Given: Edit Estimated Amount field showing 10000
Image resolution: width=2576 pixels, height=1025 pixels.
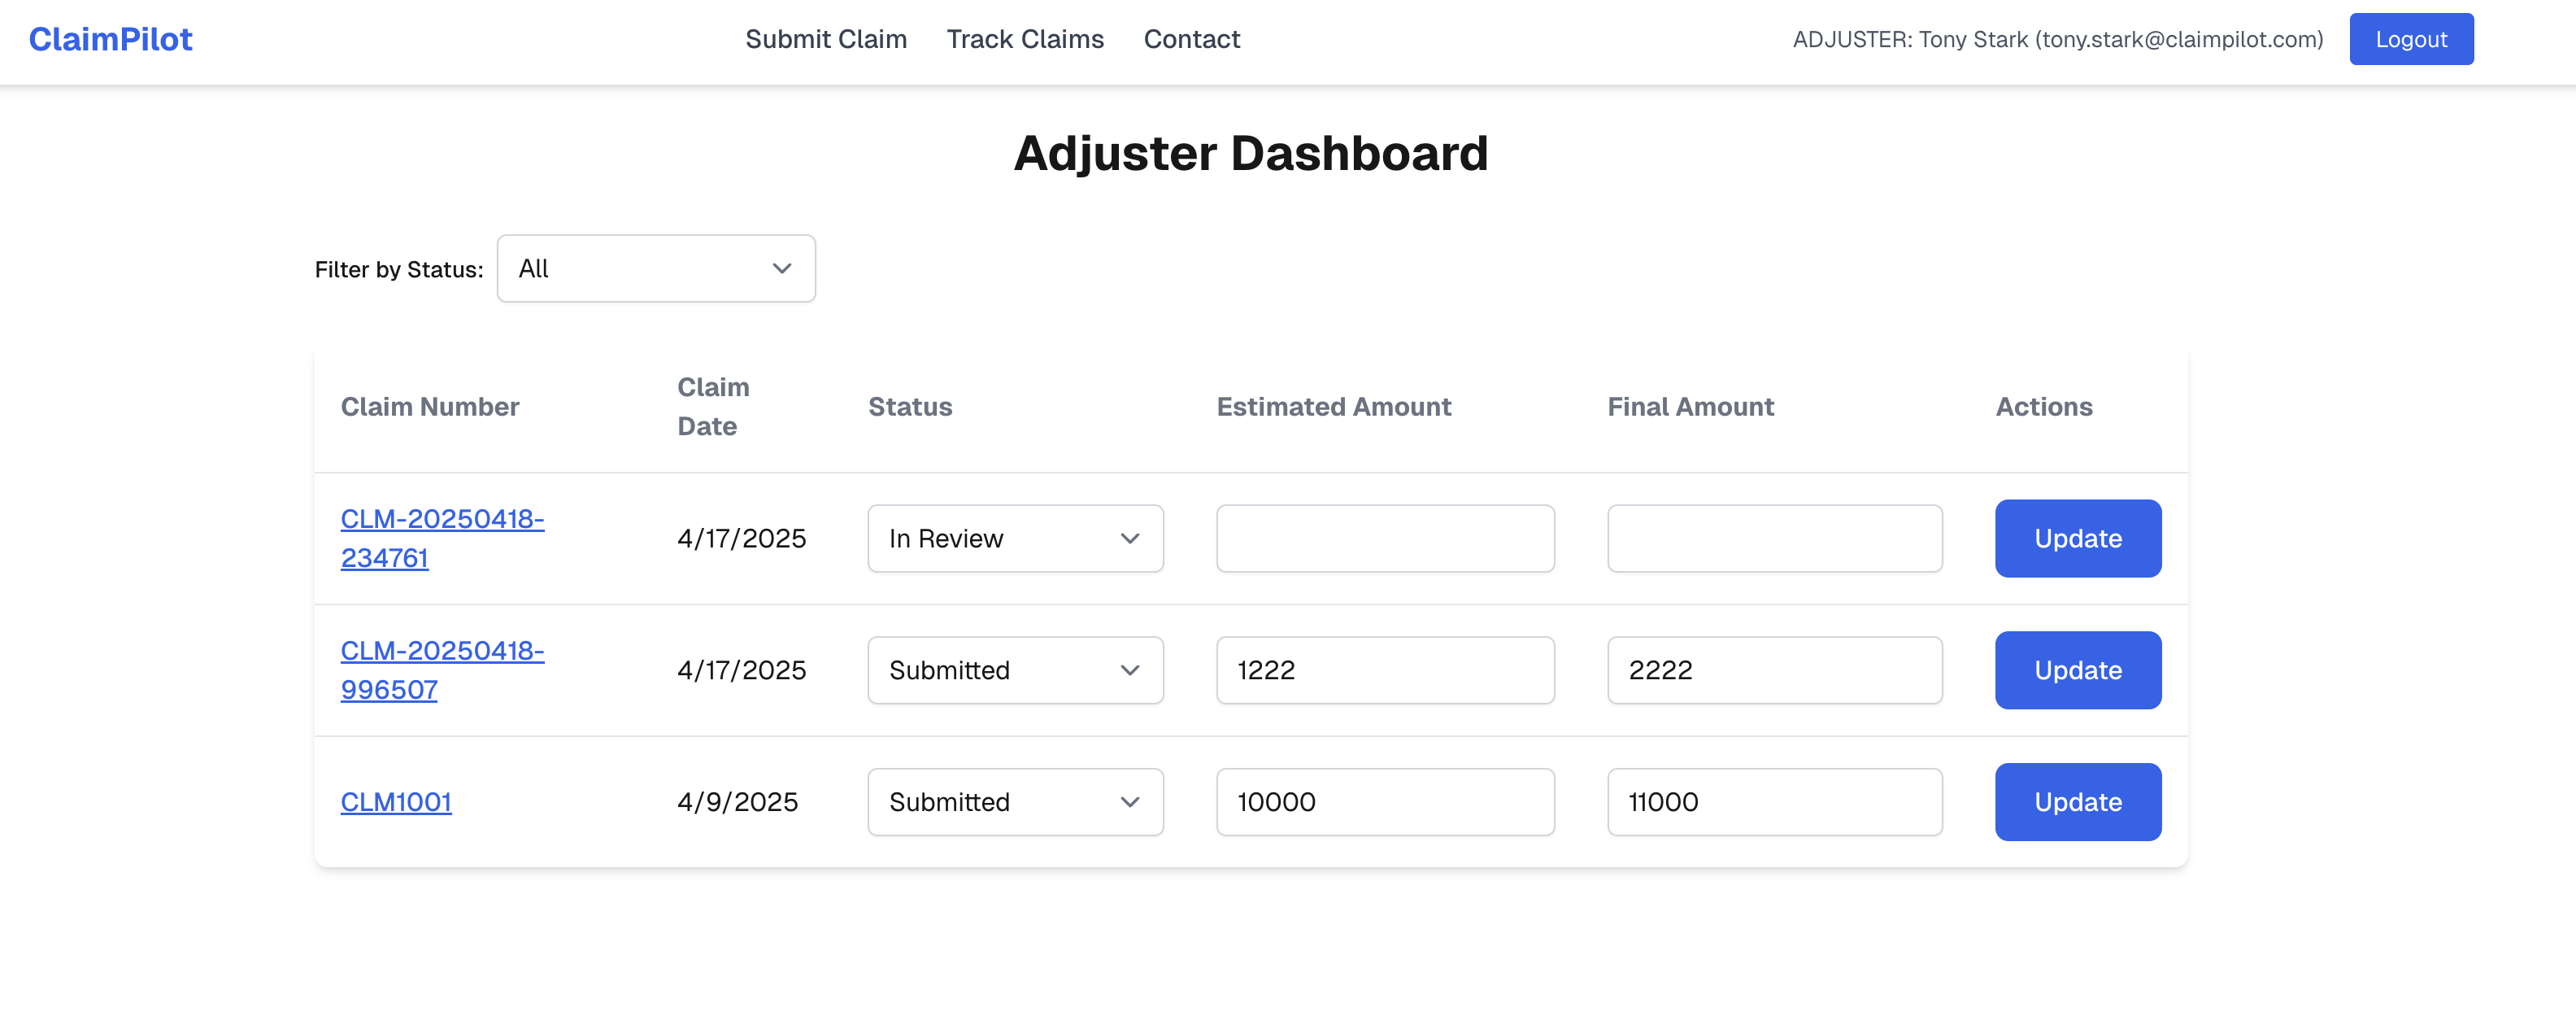Looking at the screenshot, I should (1385, 802).
